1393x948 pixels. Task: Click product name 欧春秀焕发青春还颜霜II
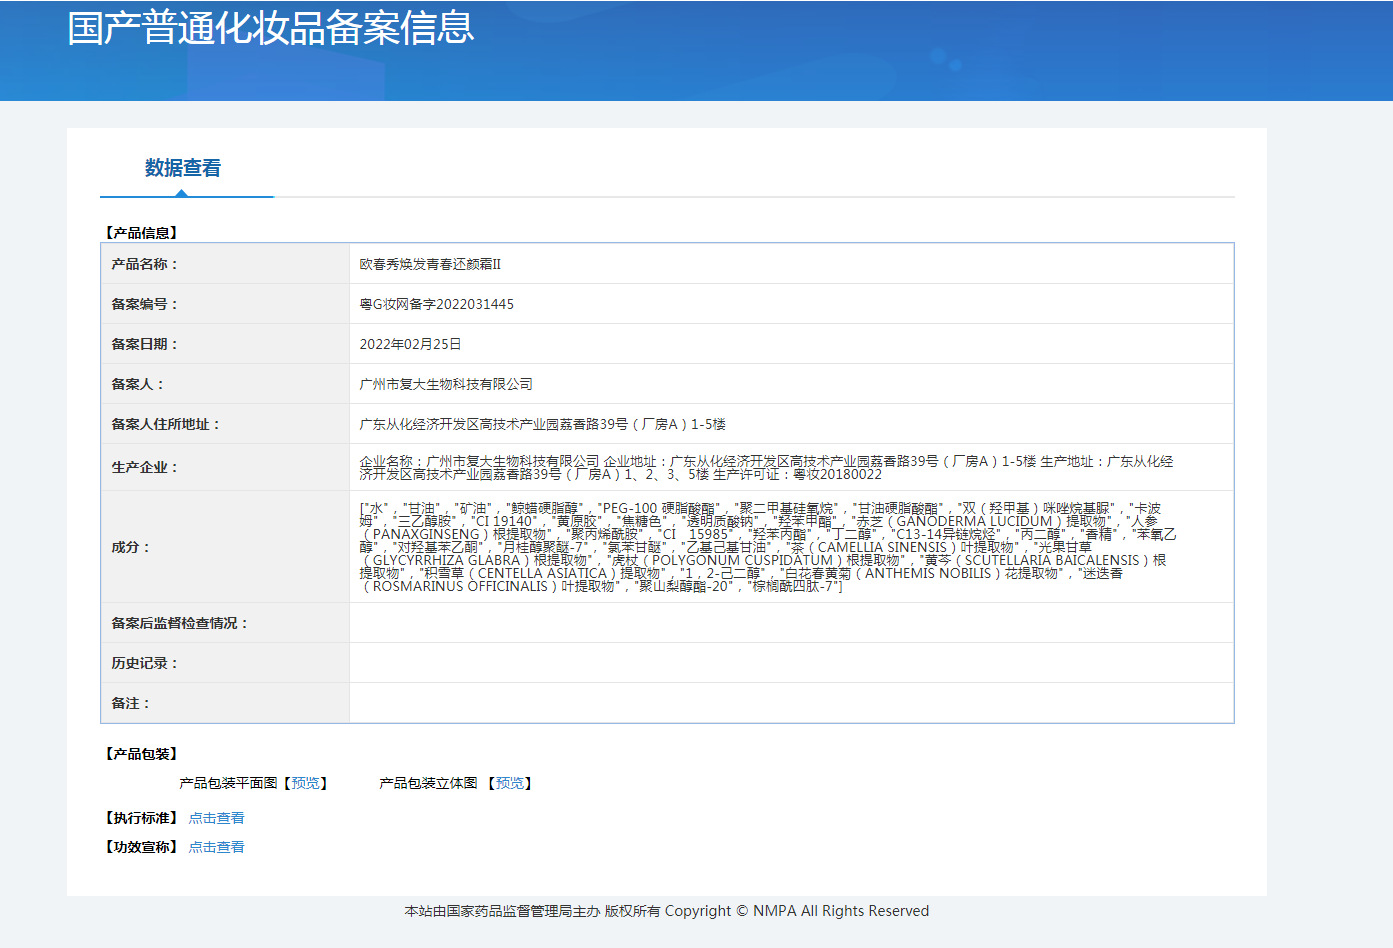(x=430, y=264)
